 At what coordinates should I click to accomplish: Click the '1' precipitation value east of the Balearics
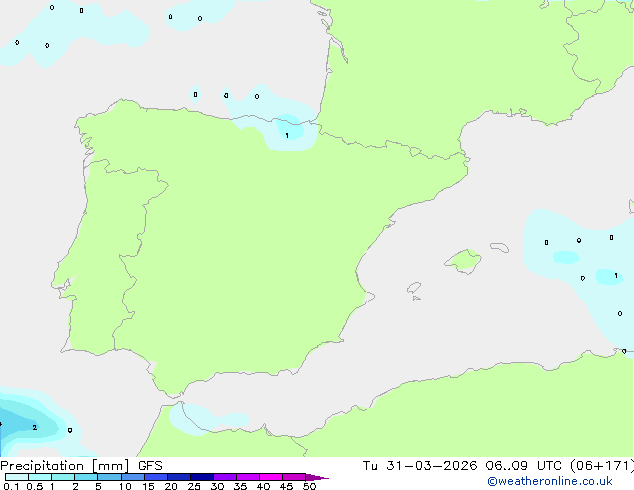pos(616,276)
